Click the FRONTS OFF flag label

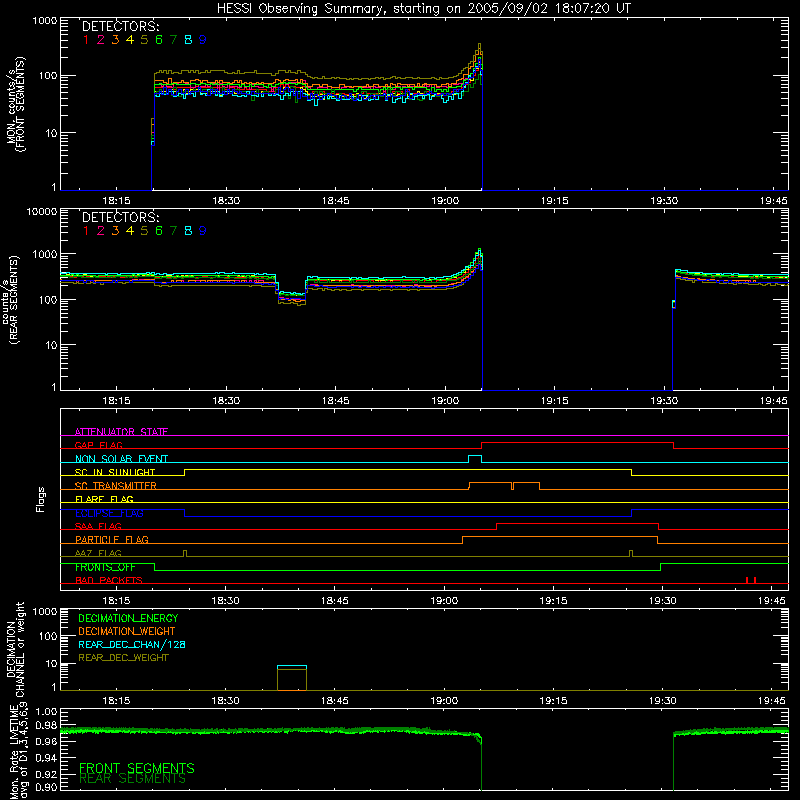click(105, 567)
